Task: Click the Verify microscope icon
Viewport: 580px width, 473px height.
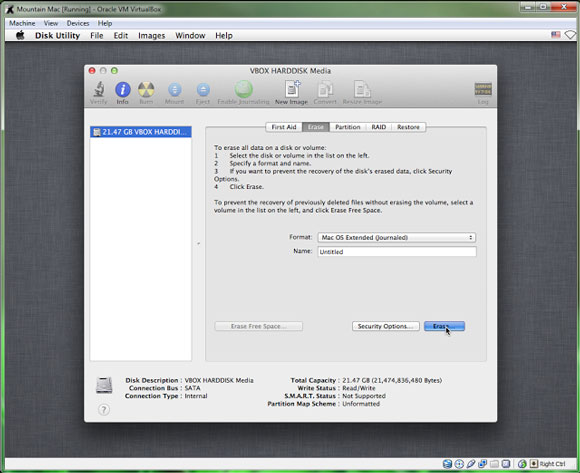Action: click(98, 89)
